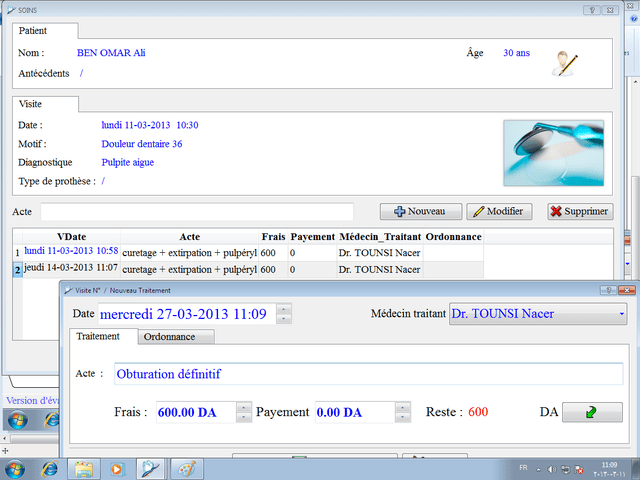This screenshot has height=480, width=640.
Task: Open the dental mirror visit image
Action: tap(553, 152)
